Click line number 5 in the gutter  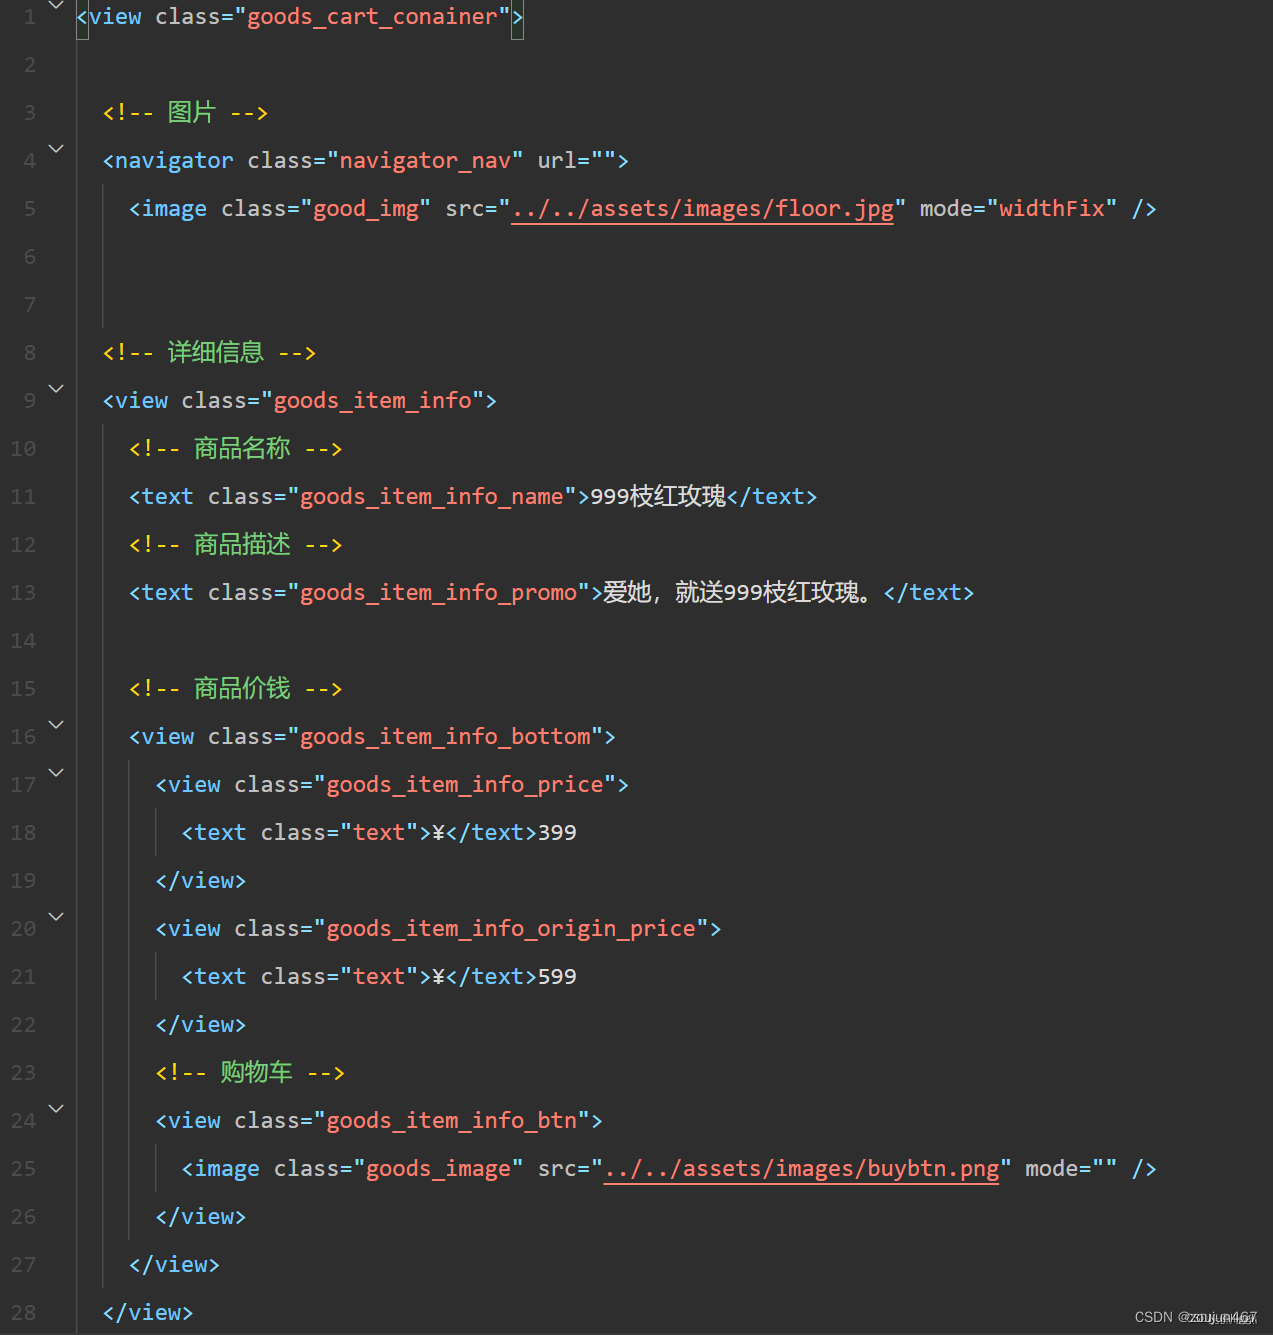pyautogui.click(x=29, y=209)
